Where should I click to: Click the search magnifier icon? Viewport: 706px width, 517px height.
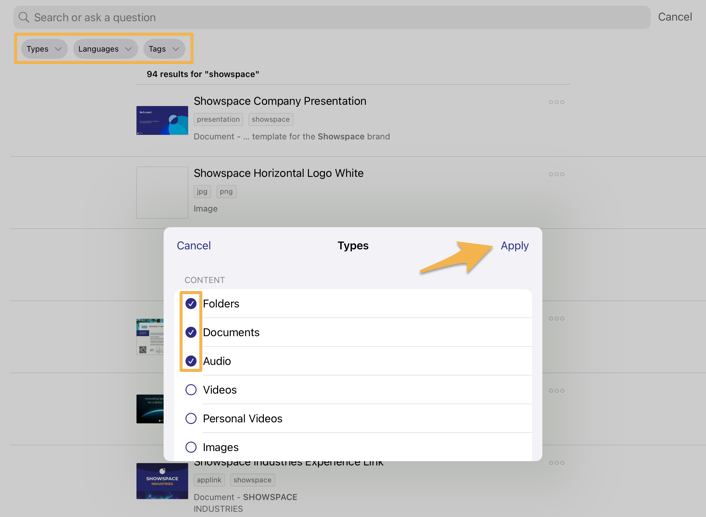[x=23, y=18]
